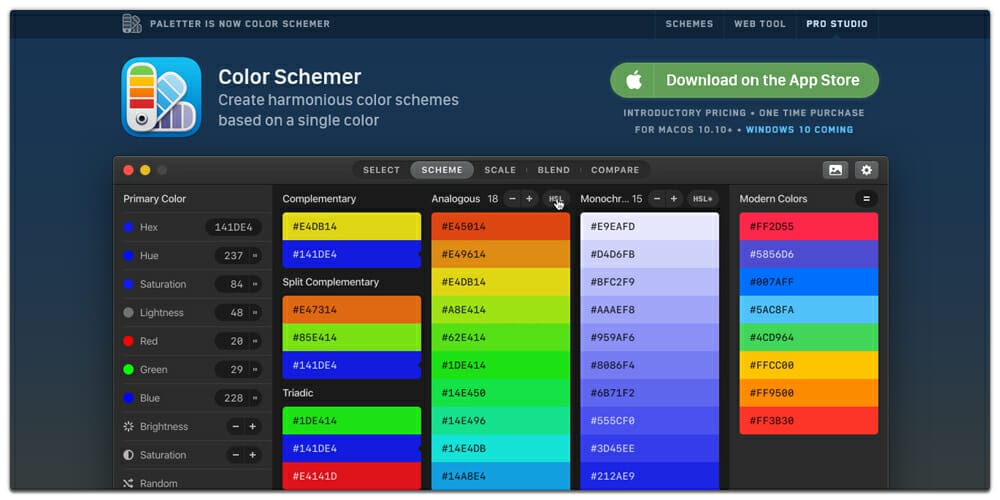Decrease Saturation adjust with minus button
The width and height of the screenshot is (1000, 500).
[x=236, y=455]
